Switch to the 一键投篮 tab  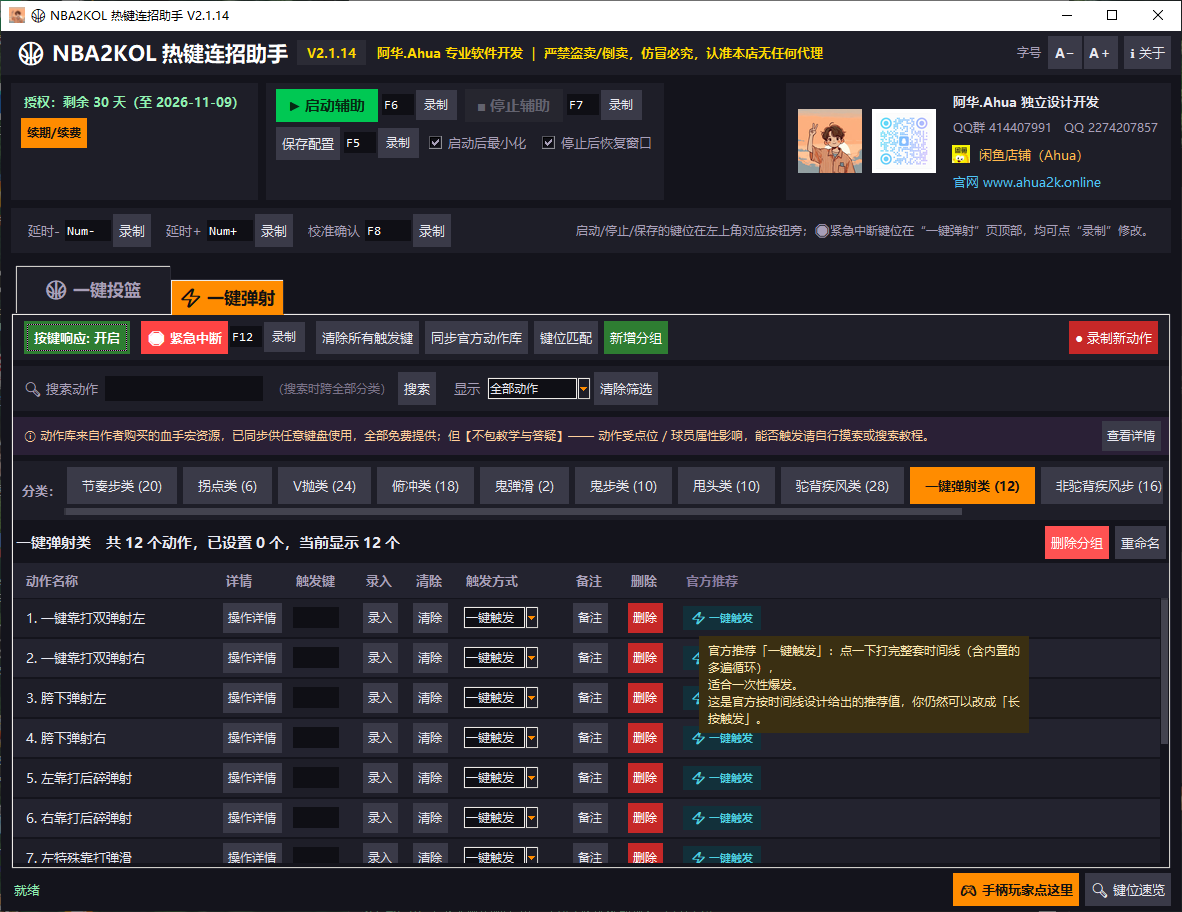click(x=93, y=290)
